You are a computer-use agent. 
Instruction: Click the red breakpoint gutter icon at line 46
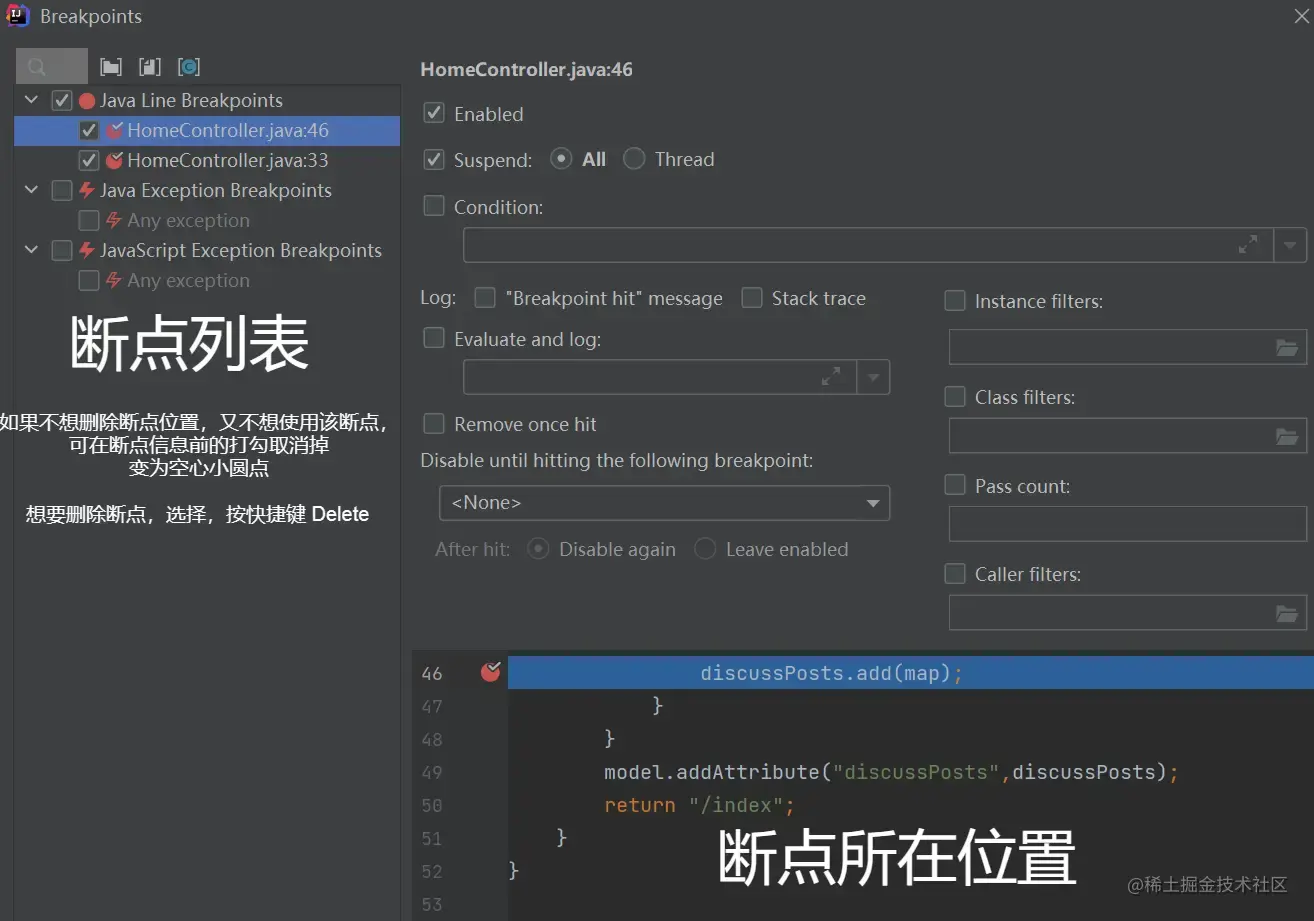tap(489, 672)
